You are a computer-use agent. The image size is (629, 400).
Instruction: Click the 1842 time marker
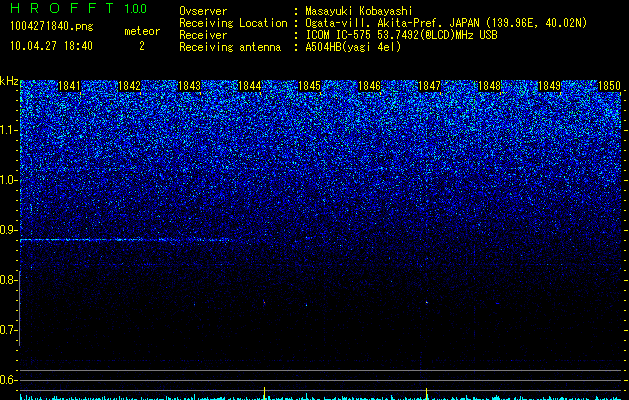pos(130,86)
